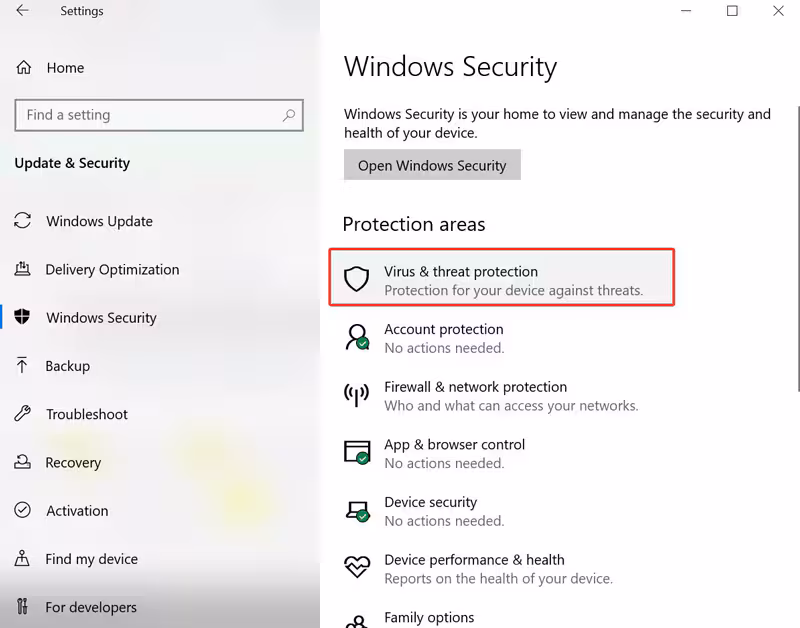
Task: Click the Virus & threat protection shield icon
Action: click(357, 279)
